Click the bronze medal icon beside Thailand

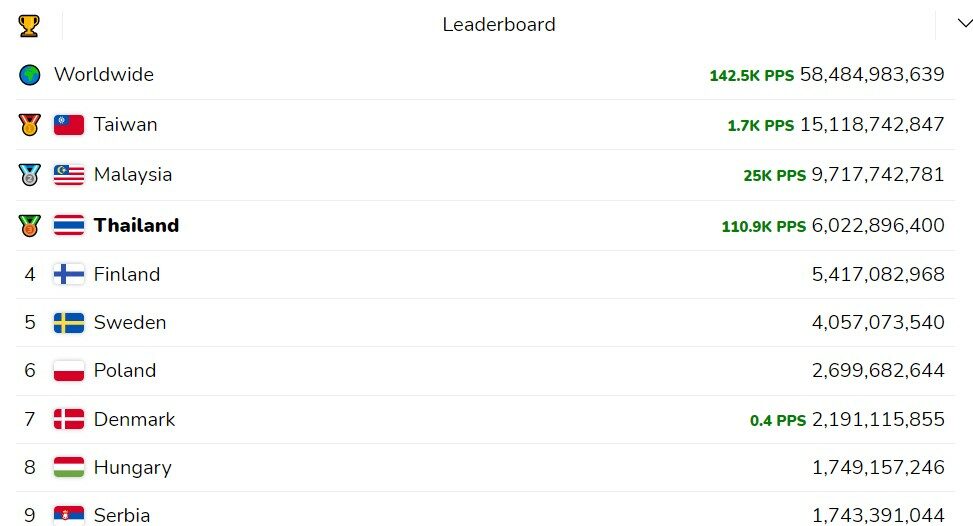point(29,225)
